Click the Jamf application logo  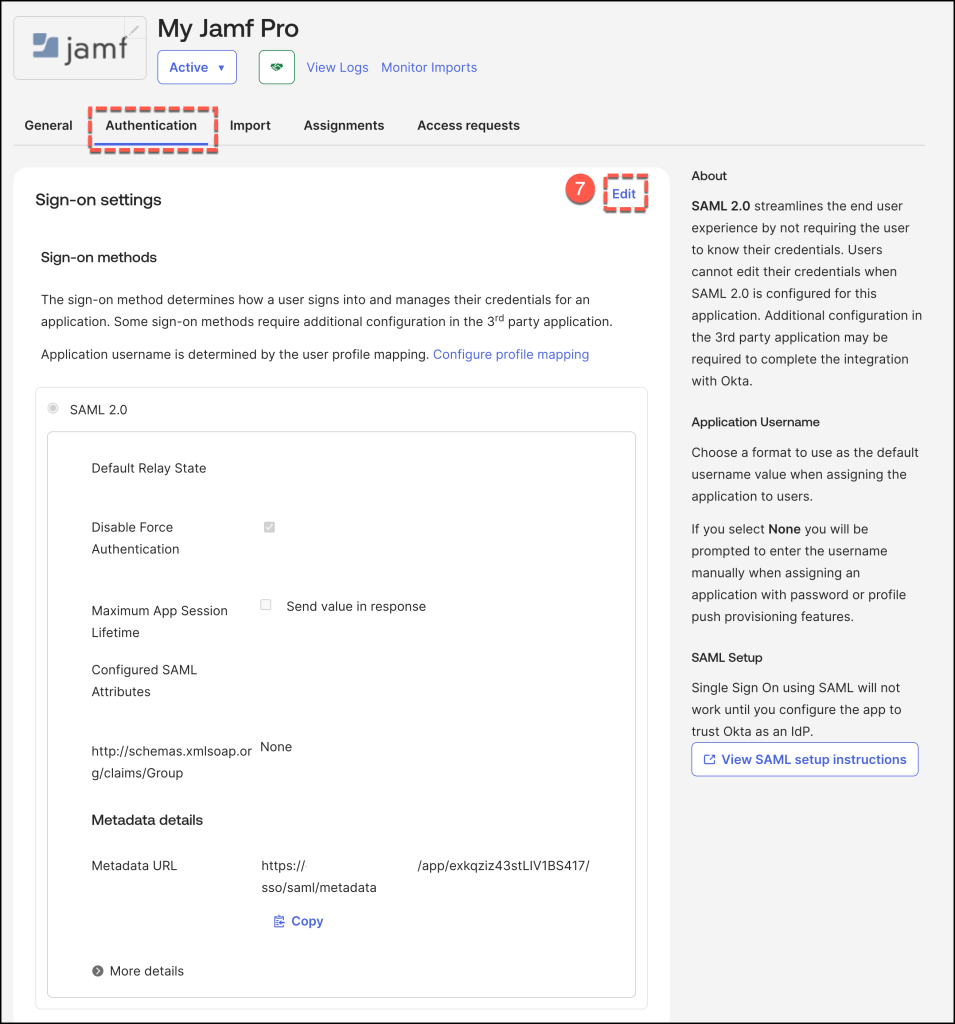point(79,48)
